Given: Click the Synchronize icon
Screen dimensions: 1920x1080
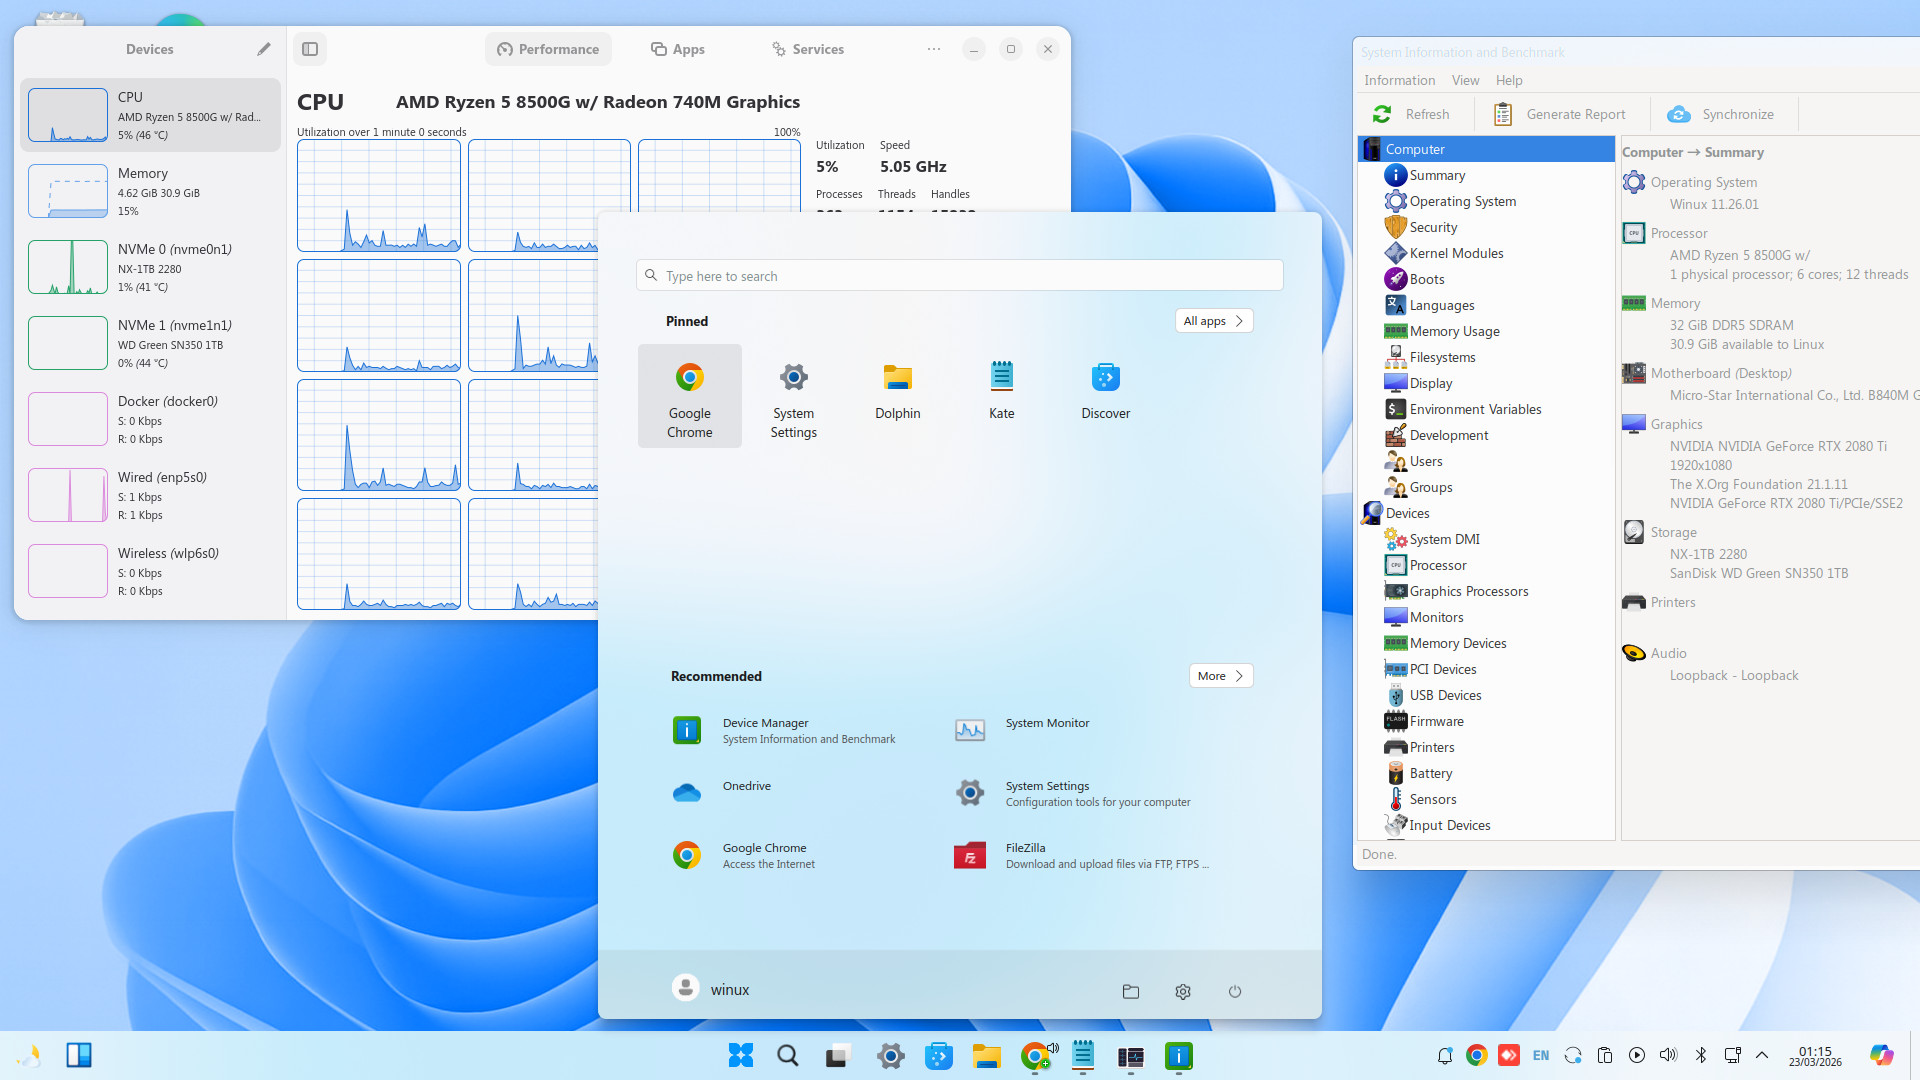Looking at the screenshot, I should 1679,114.
